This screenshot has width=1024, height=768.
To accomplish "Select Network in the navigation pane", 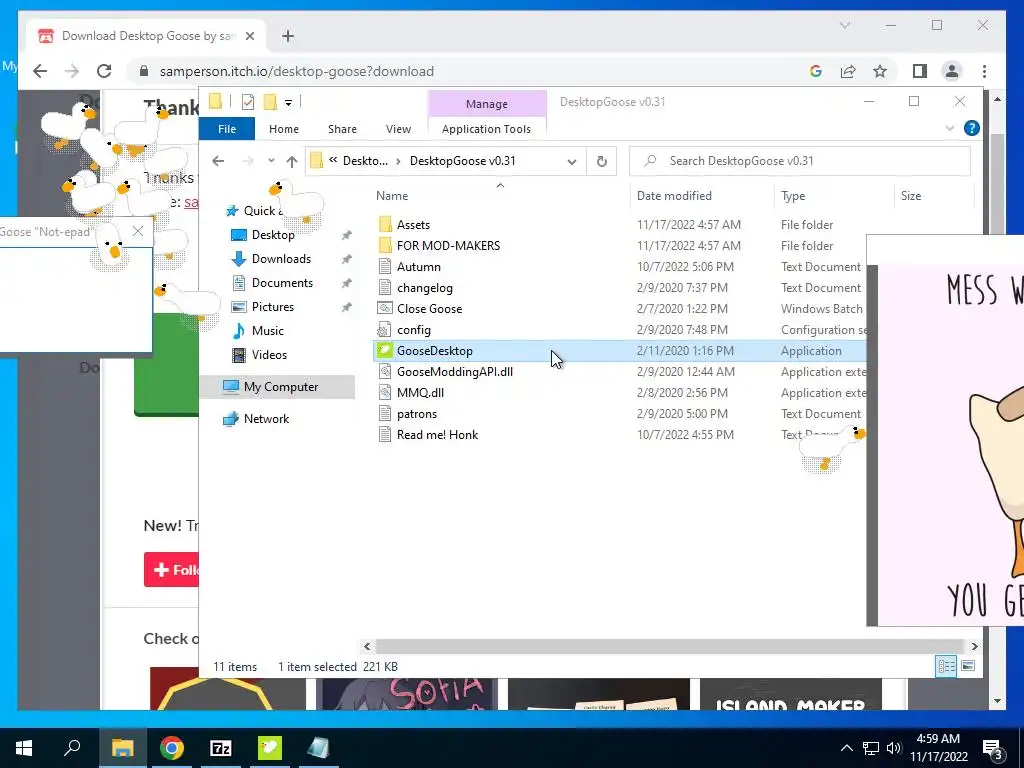I will click(x=266, y=419).
